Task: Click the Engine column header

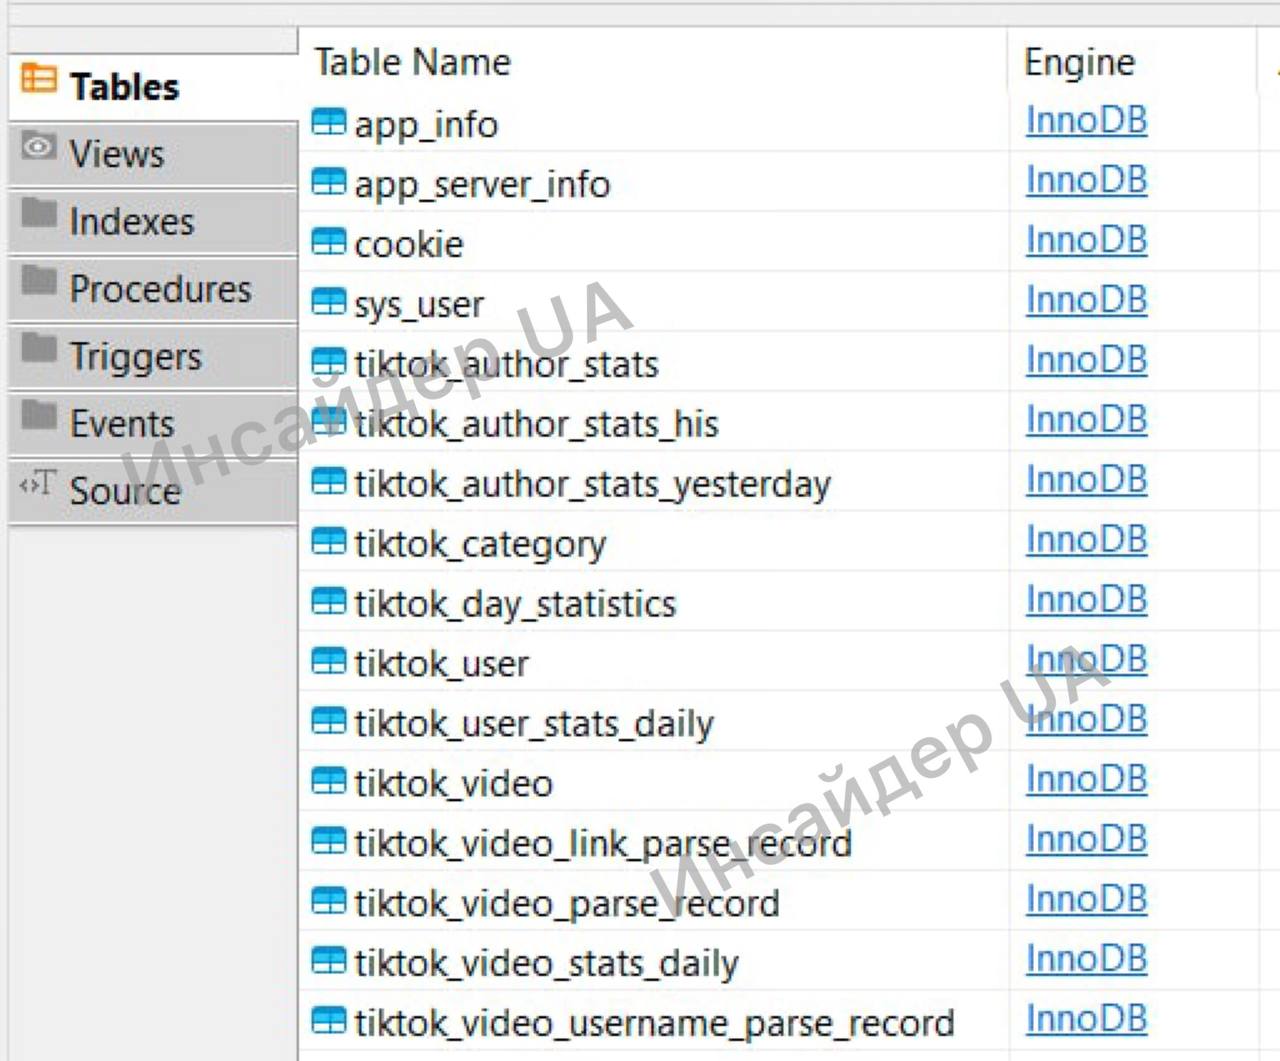Action: click(1079, 63)
